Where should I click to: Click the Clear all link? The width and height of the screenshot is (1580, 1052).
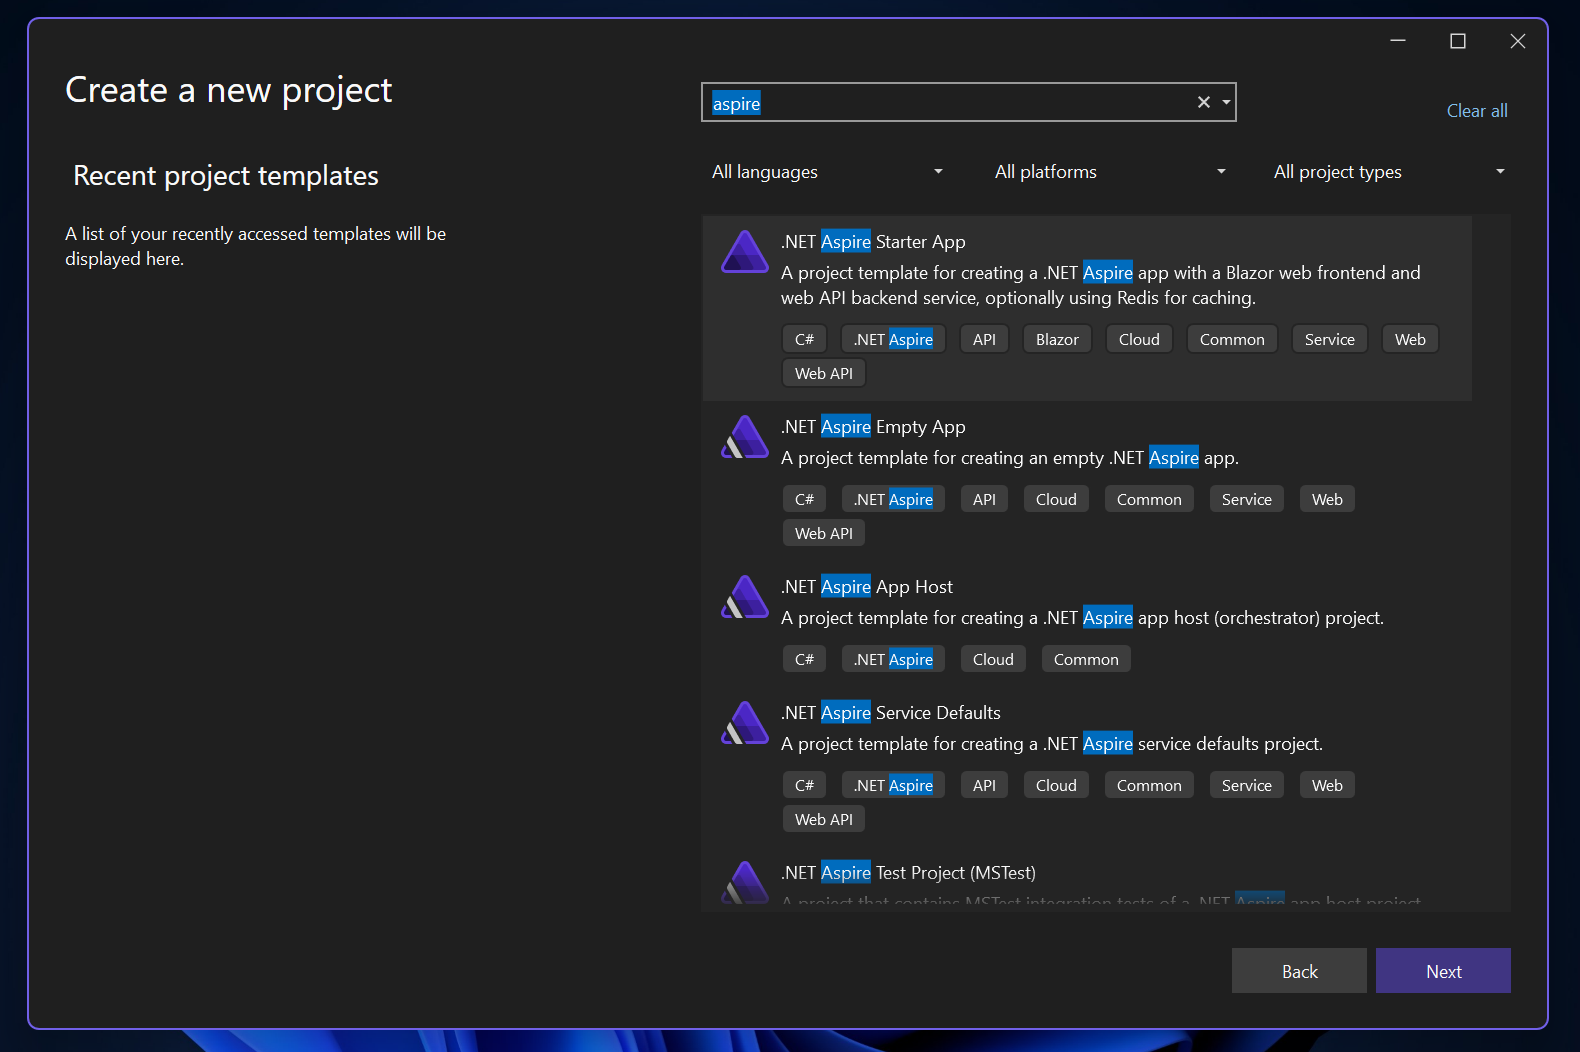coord(1477,111)
